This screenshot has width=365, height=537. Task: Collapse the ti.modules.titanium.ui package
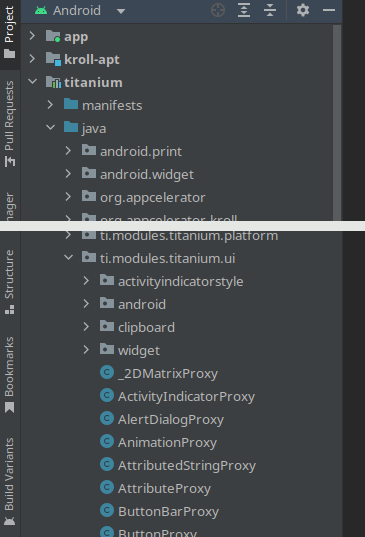point(68,257)
